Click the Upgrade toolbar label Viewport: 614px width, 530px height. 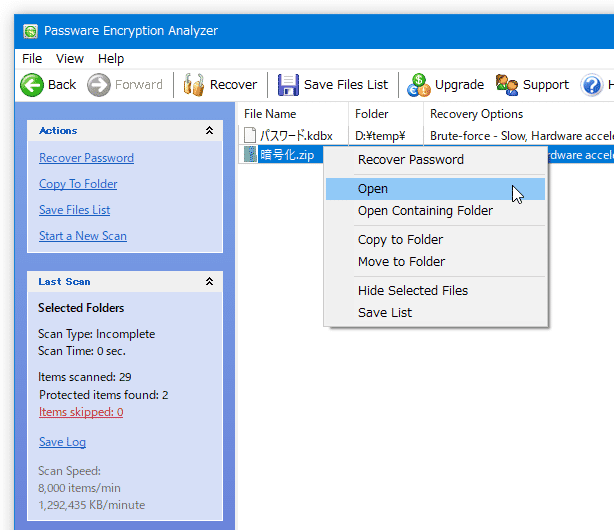click(459, 85)
